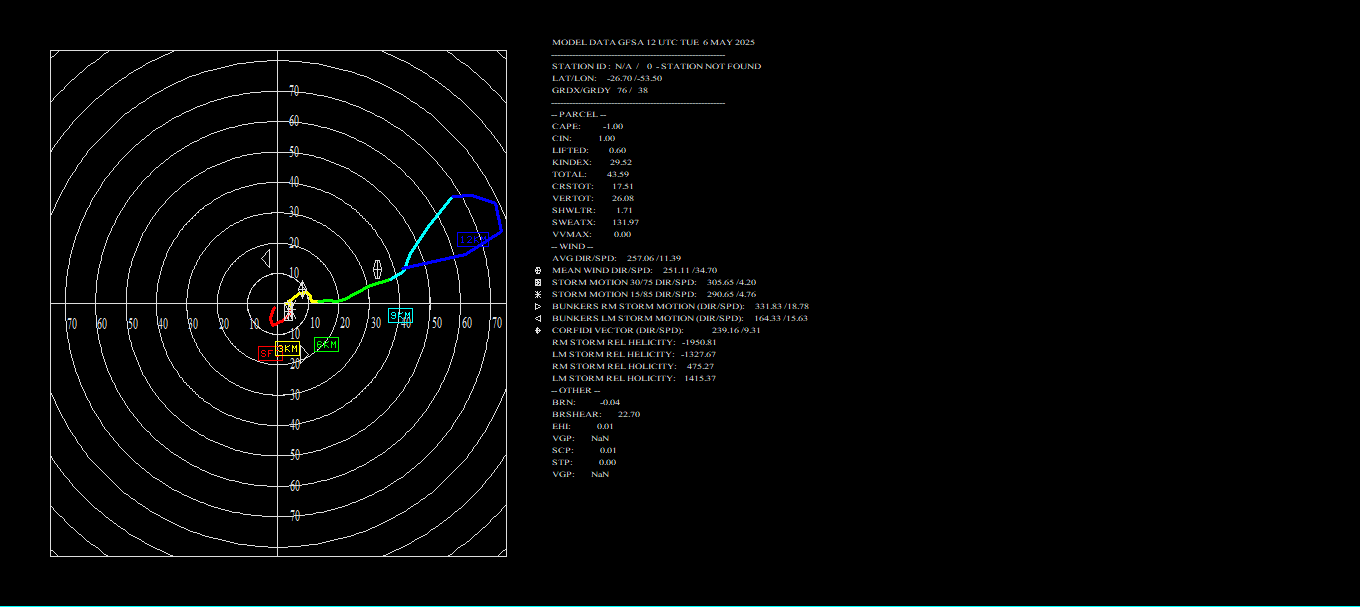Screen dimensions: 1360x607
Task: Click the EHI value line
Action: click(x=583, y=426)
